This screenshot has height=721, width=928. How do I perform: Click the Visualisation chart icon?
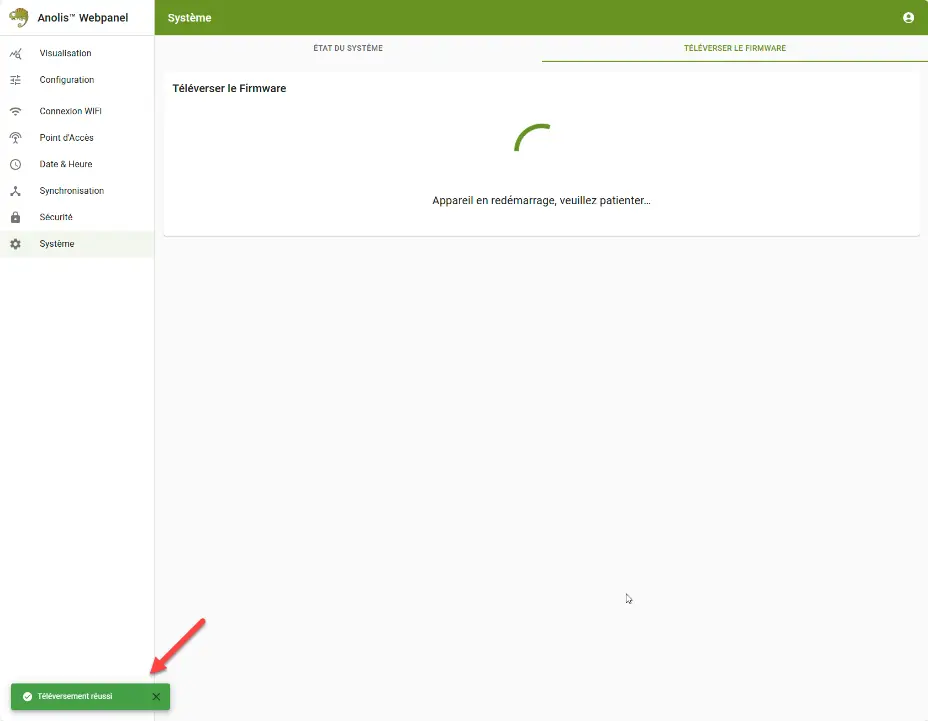pos(16,53)
